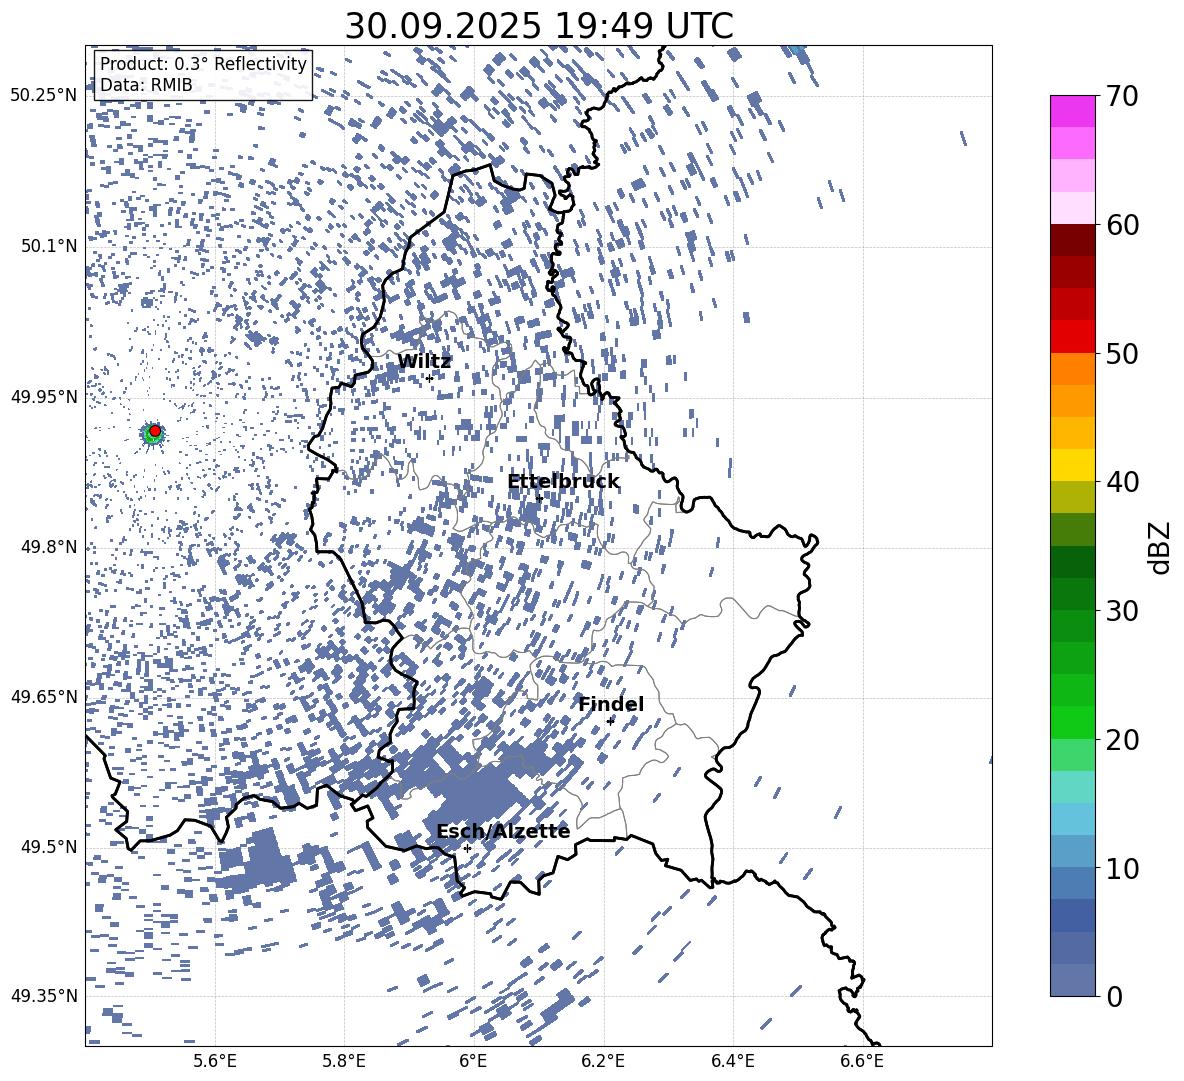Screen dimensions: 1184x1081
Task: Click the red radar site marker
Action: (x=155, y=431)
